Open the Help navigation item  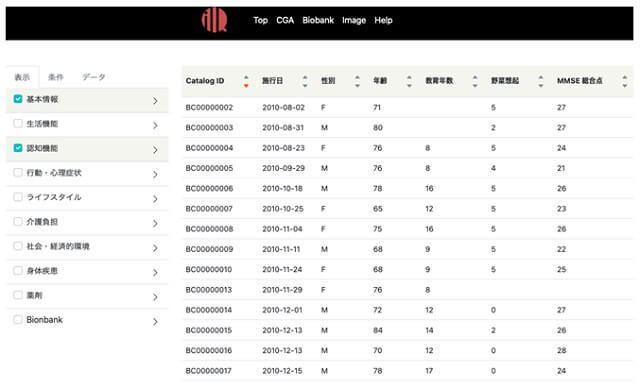pos(383,20)
